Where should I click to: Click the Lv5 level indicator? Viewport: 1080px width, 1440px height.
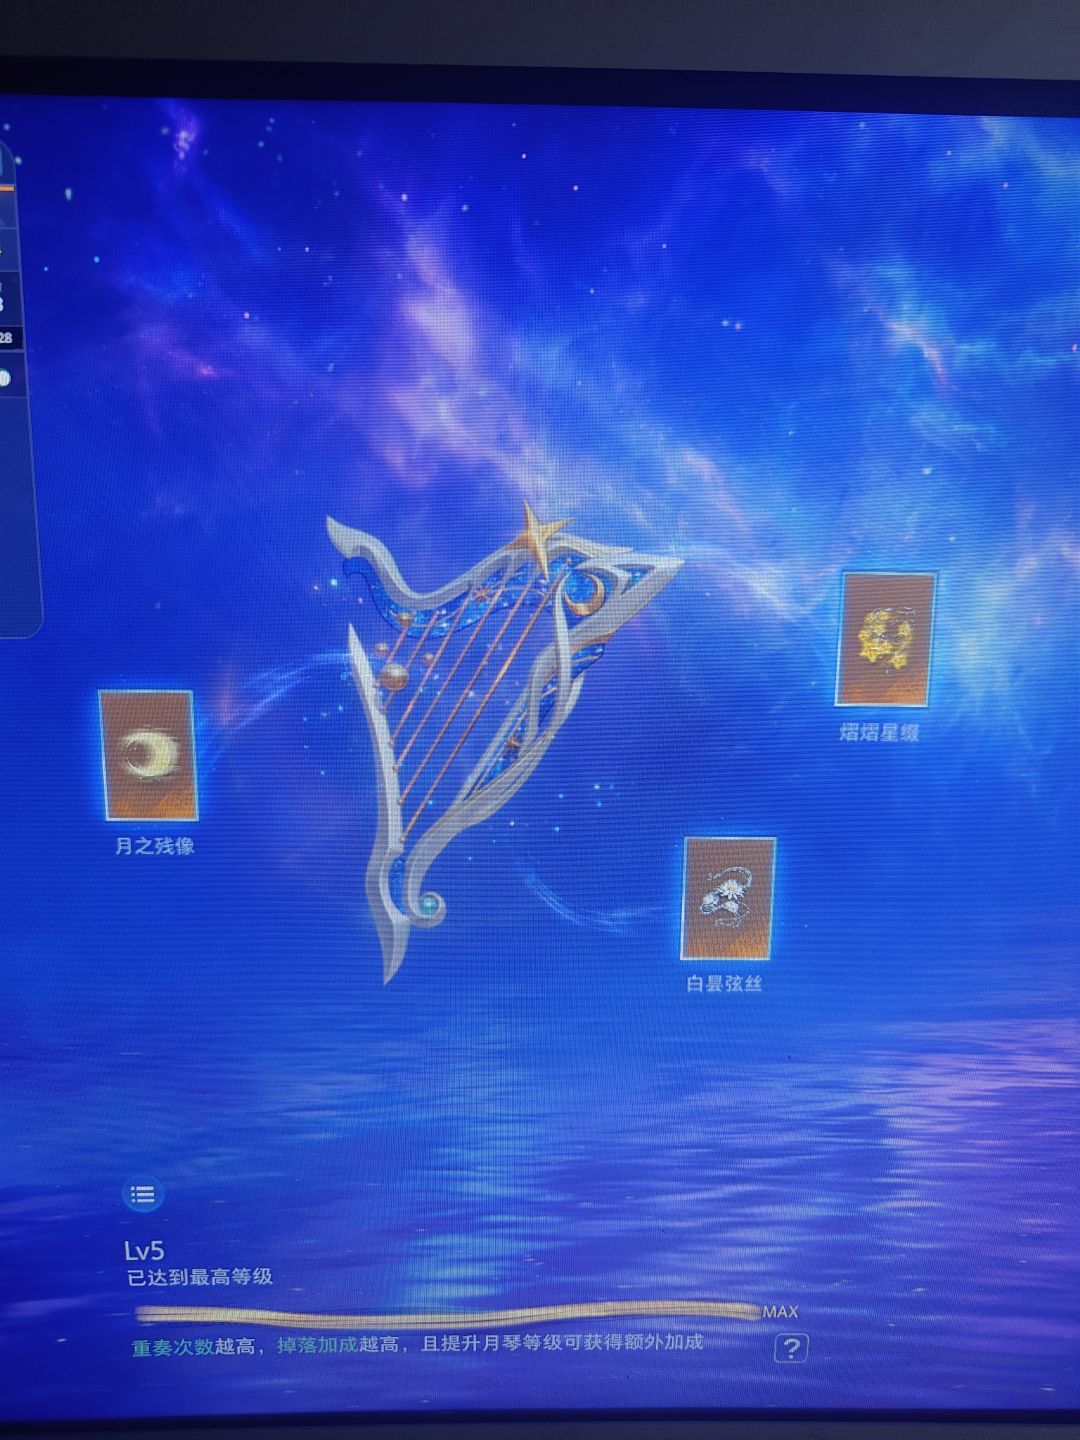click(x=144, y=1250)
